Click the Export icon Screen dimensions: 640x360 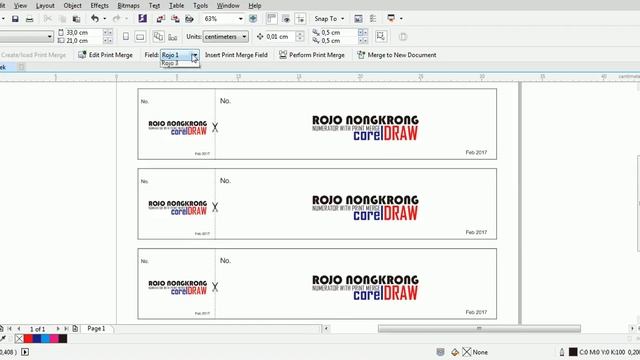point(175,19)
